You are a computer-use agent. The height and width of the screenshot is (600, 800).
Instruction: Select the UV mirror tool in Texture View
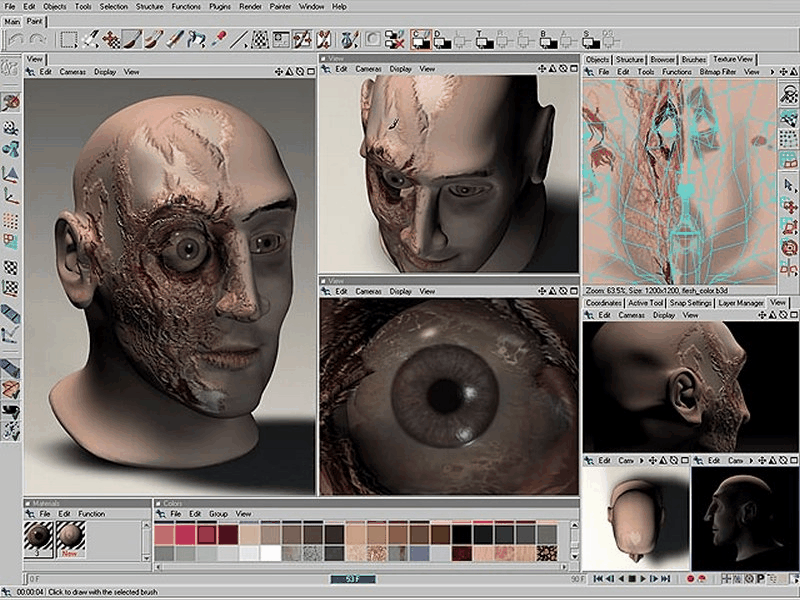coord(789,268)
